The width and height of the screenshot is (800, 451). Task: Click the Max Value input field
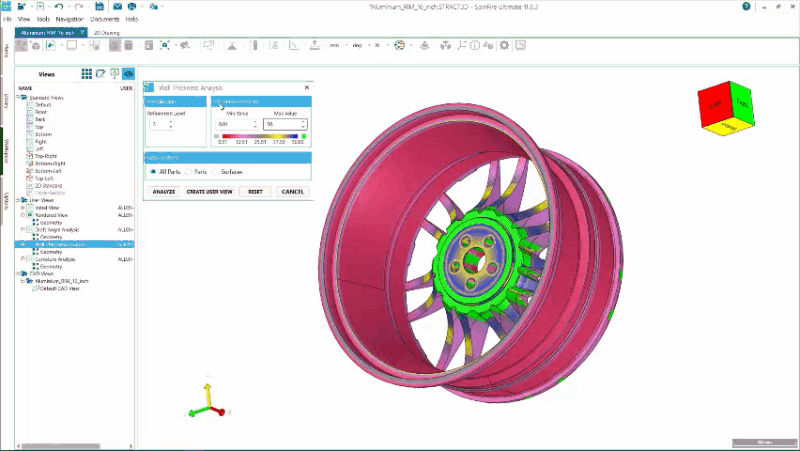click(x=280, y=125)
